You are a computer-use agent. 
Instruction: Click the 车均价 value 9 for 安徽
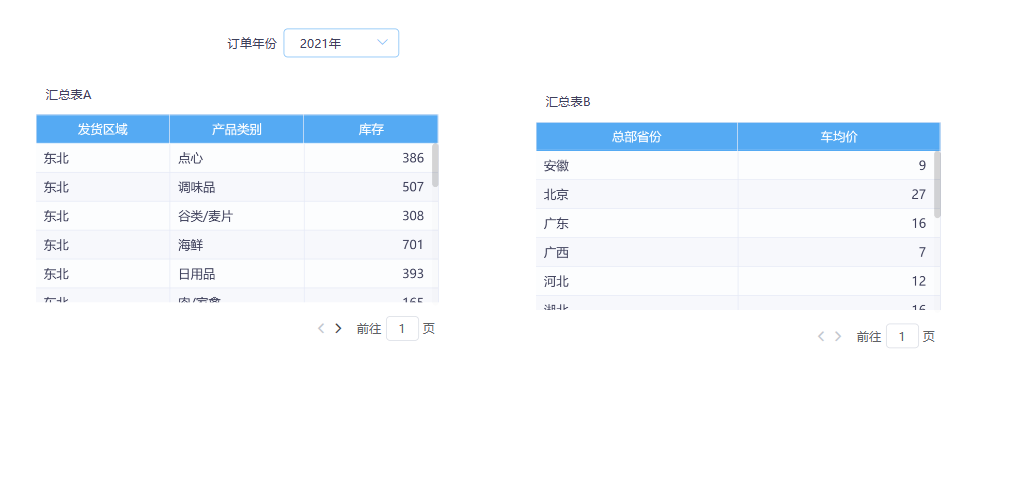click(x=922, y=166)
